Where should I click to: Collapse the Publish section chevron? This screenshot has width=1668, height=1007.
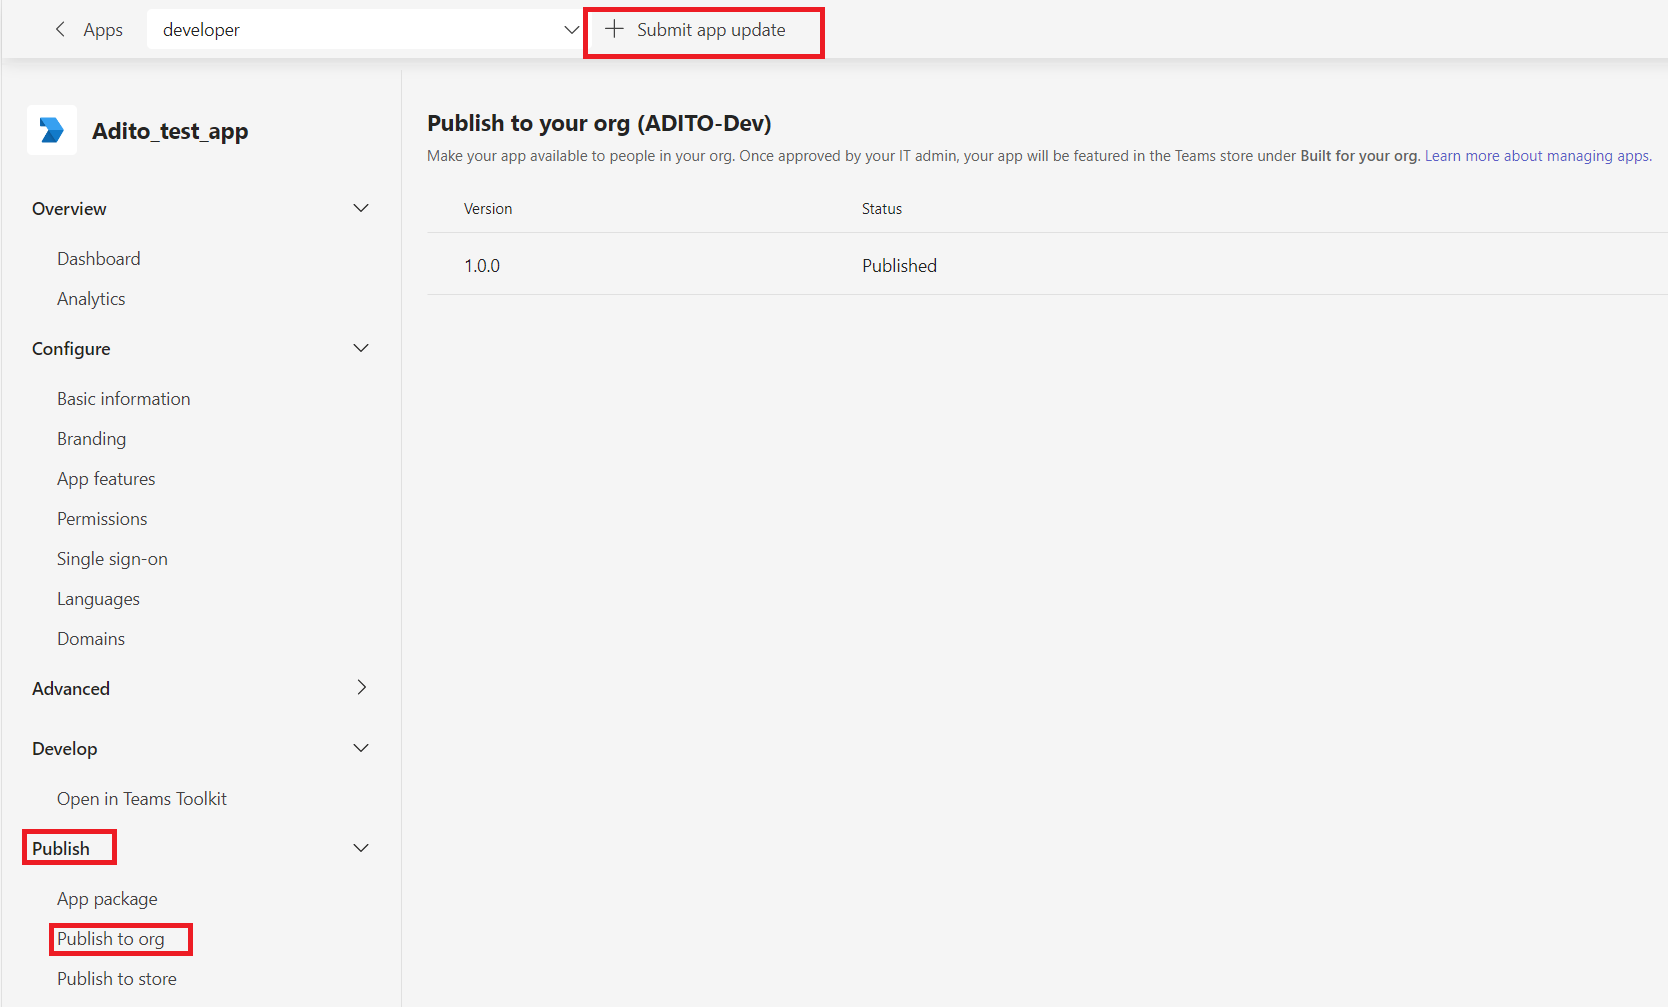click(x=361, y=848)
